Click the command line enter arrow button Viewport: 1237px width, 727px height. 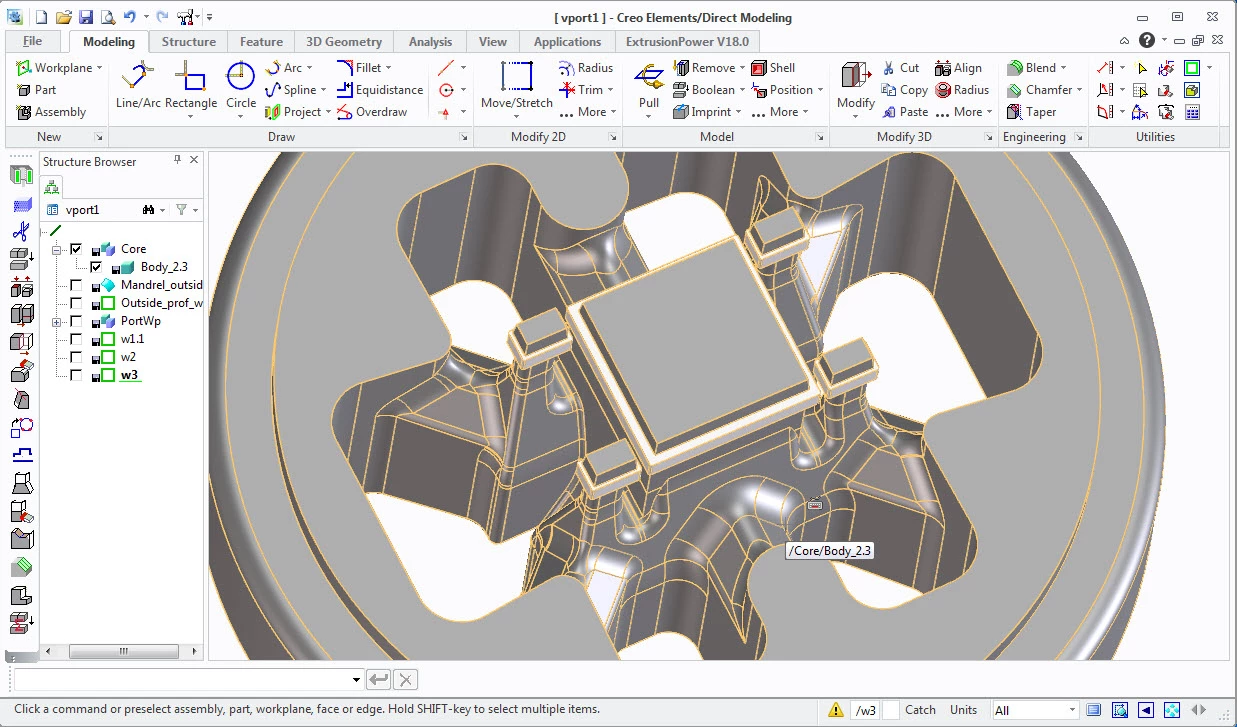379,680
